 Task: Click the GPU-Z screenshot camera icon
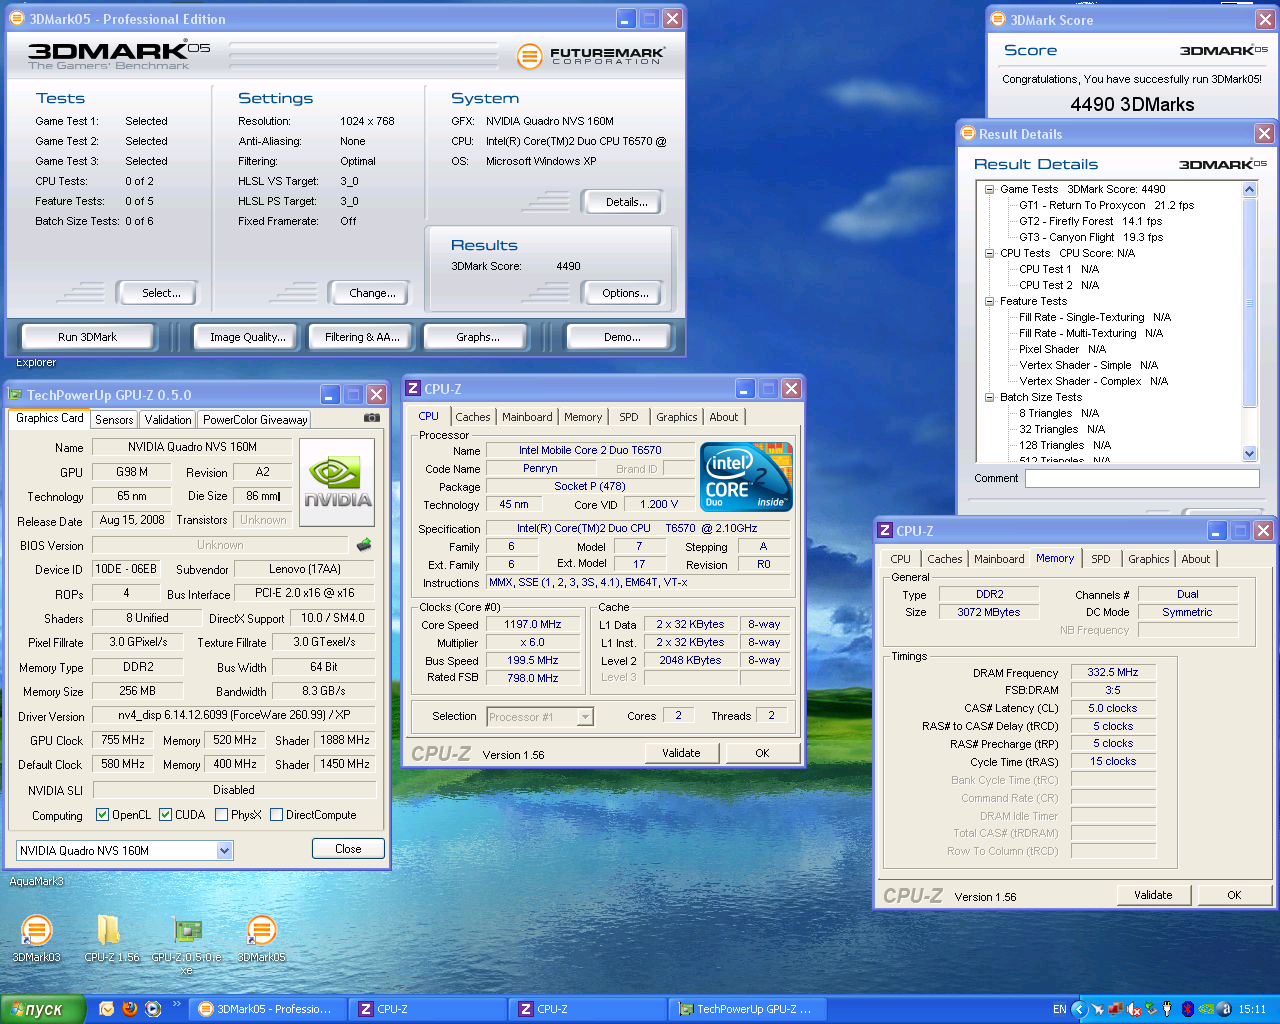(371, 418)
